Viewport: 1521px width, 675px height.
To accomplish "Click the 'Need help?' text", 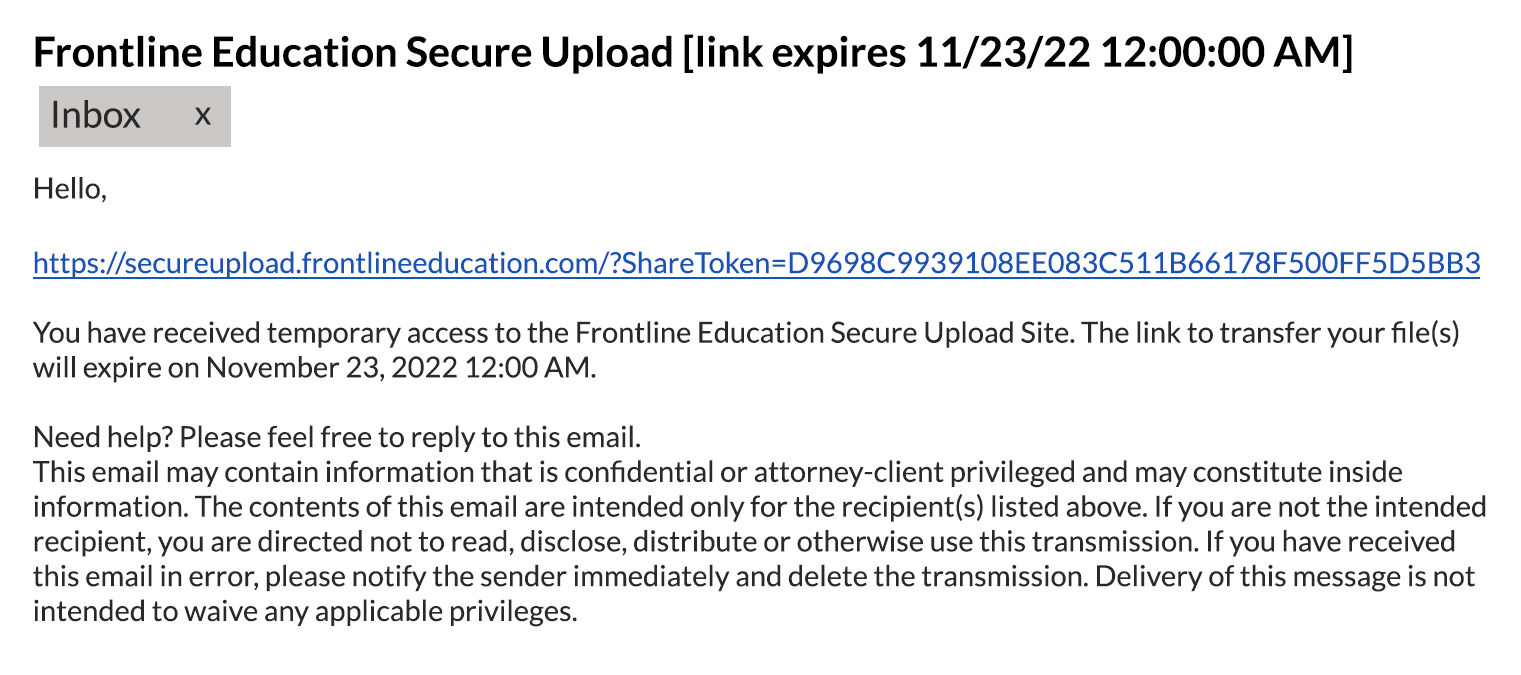I will point(102,437).
